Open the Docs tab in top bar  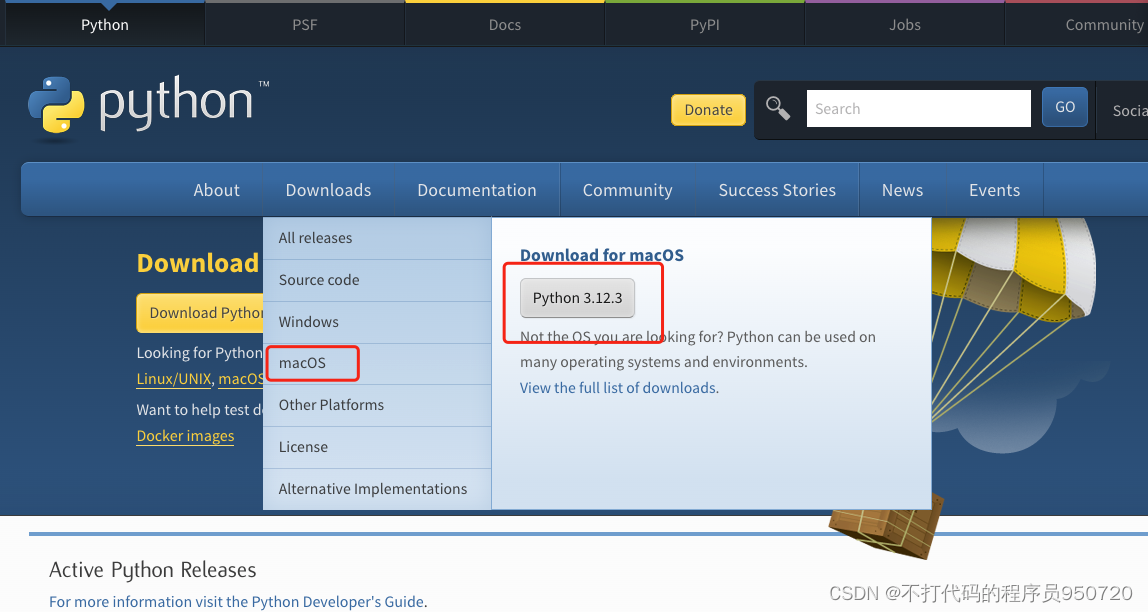(x=504, y=24)
